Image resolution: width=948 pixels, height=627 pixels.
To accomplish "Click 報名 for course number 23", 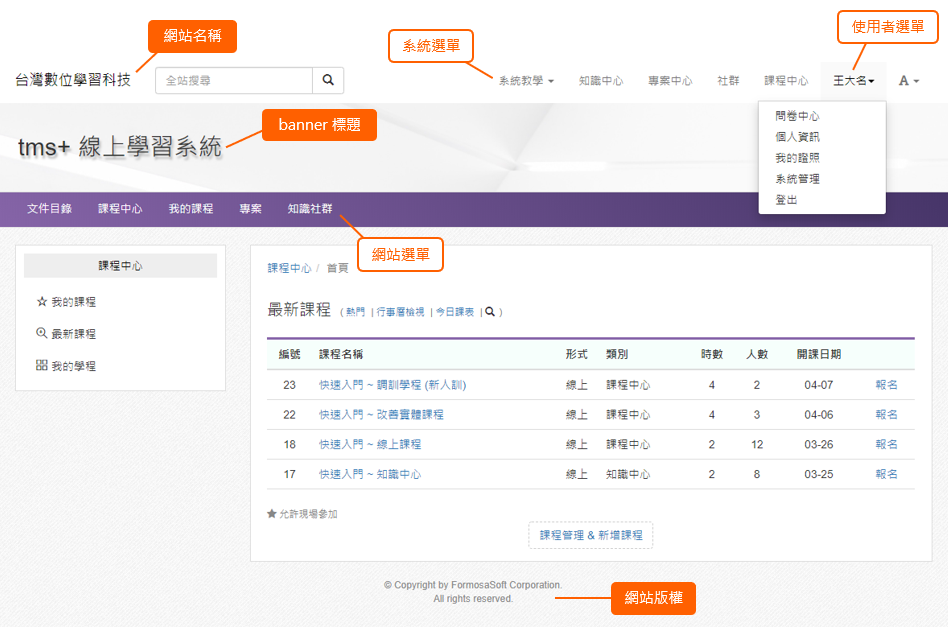I will [886, 385].
